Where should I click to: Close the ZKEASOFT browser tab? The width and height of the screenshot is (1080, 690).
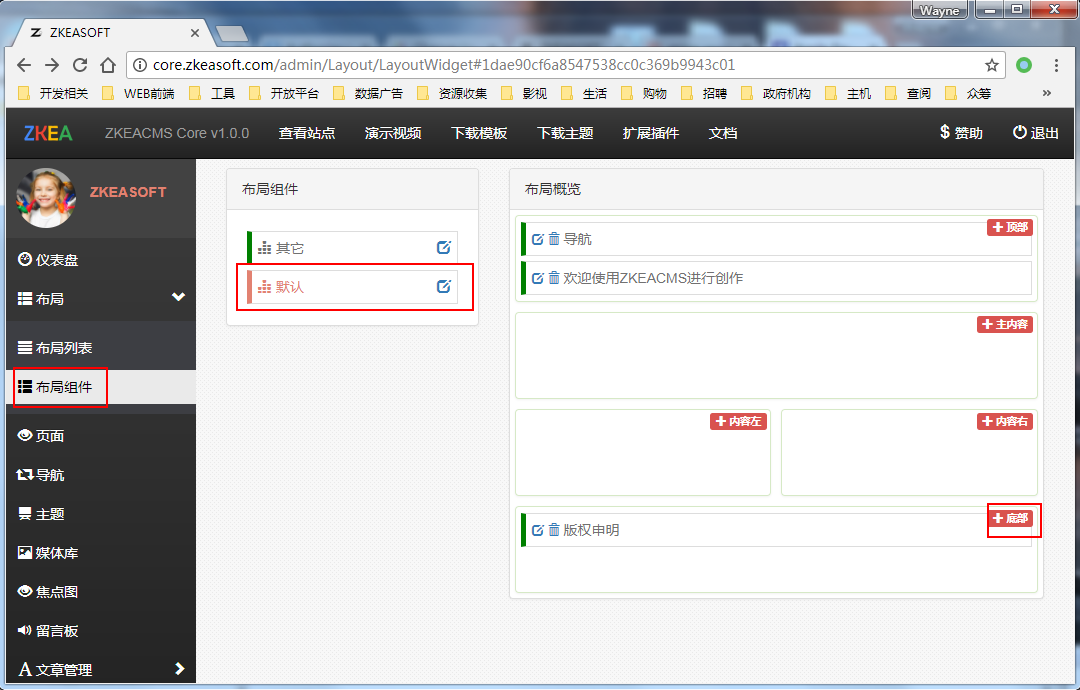(195, 32)
